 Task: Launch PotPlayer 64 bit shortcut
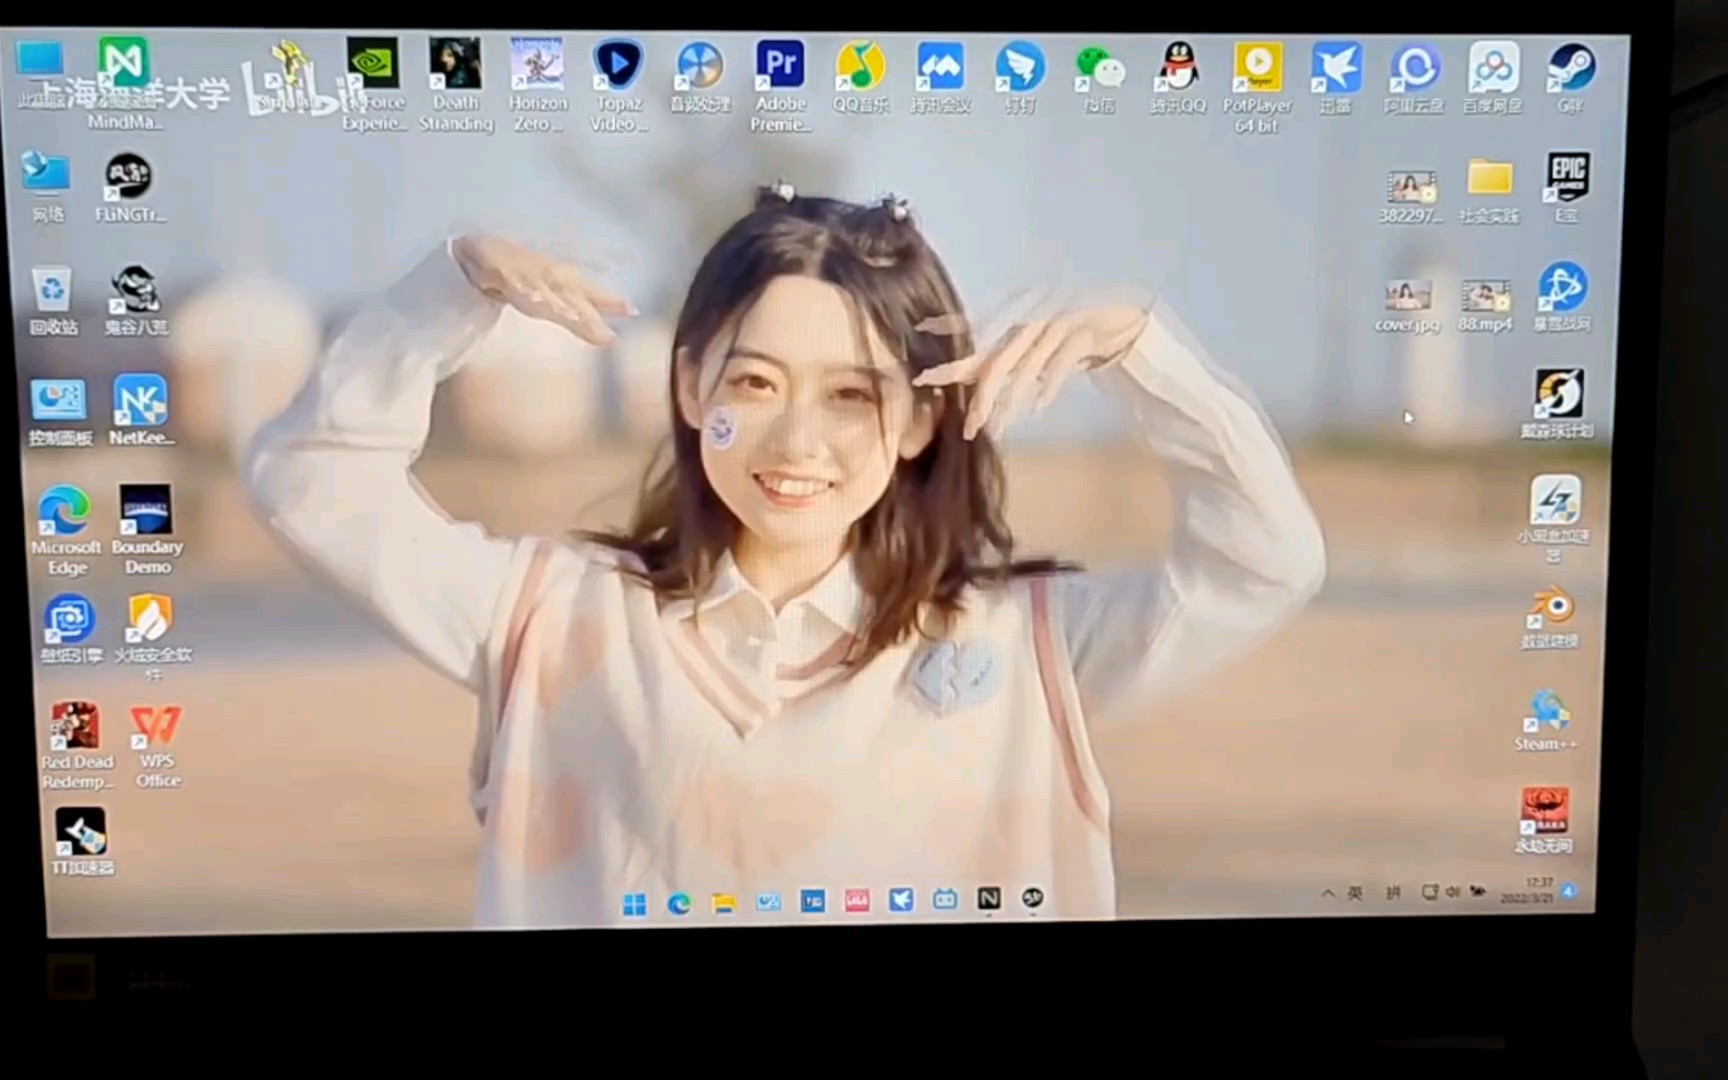[1257, 88]
